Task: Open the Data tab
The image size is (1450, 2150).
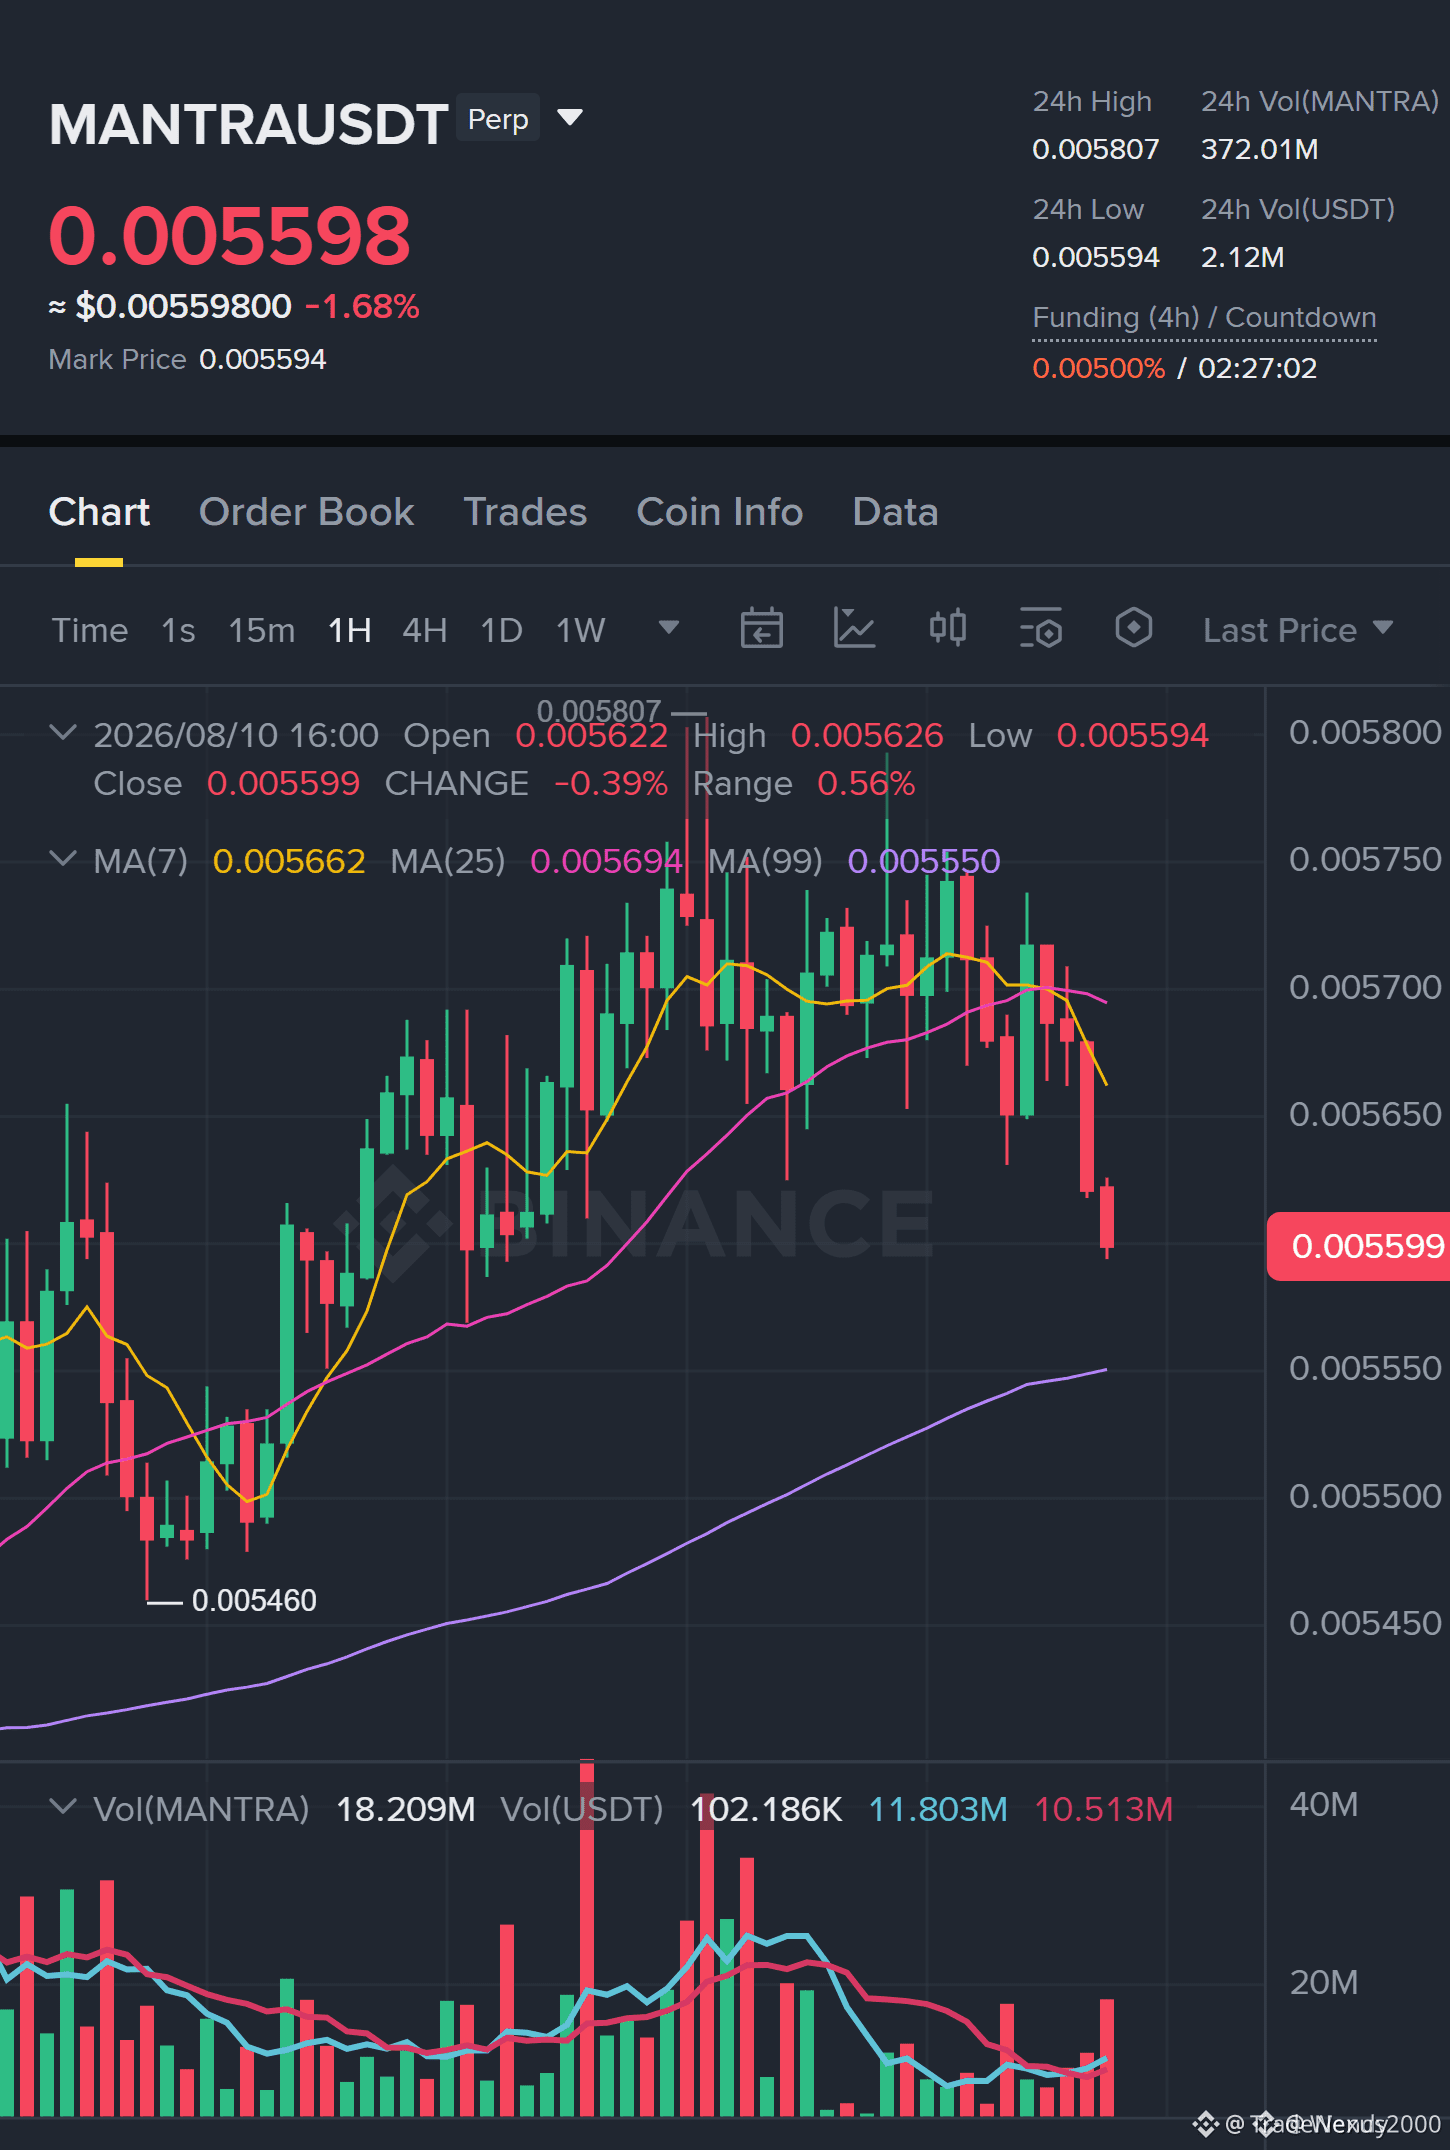Action: tap(895, 512)
